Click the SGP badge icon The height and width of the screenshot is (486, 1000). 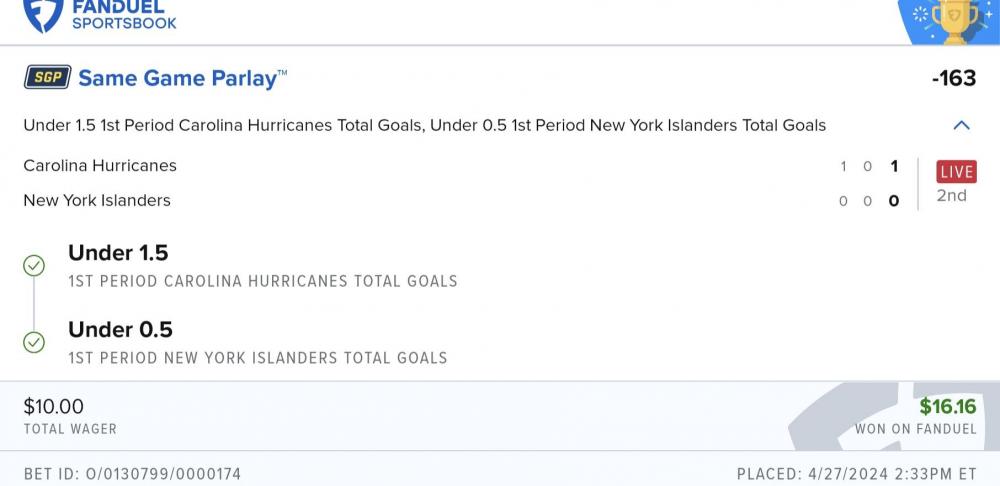tap(47, 78)
